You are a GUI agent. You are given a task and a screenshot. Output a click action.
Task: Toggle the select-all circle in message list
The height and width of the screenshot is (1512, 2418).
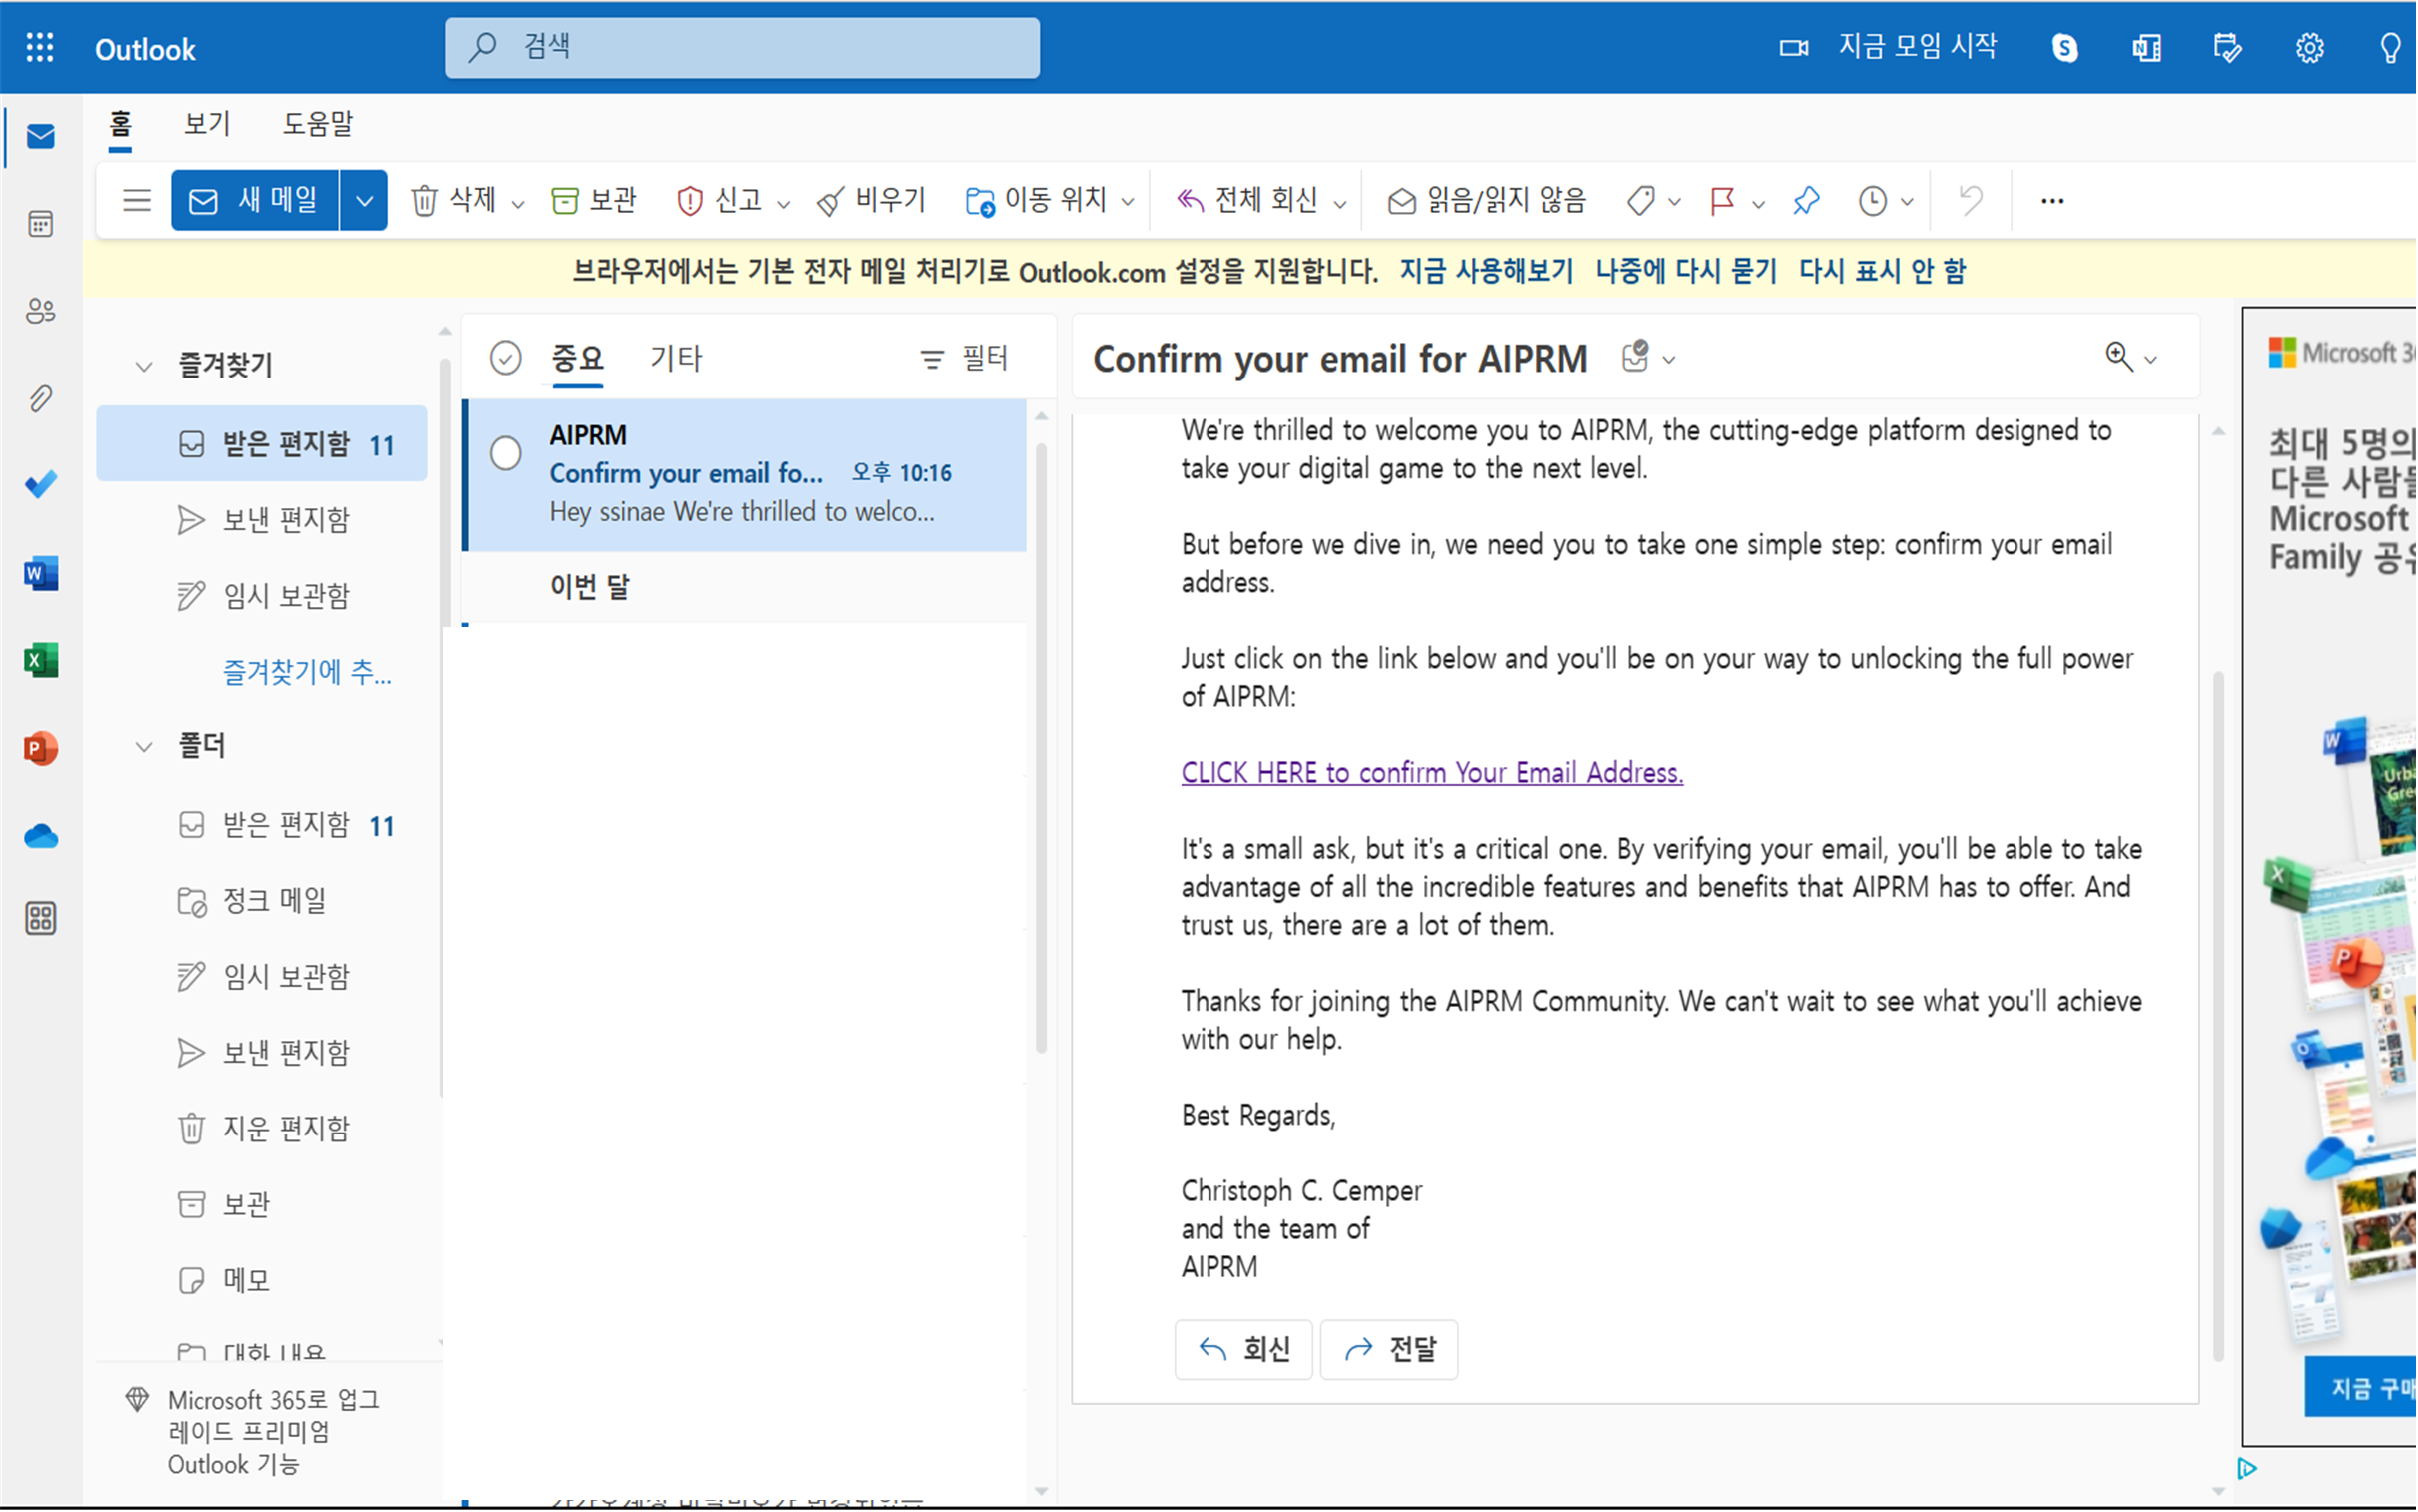click(x=506, y=357)
